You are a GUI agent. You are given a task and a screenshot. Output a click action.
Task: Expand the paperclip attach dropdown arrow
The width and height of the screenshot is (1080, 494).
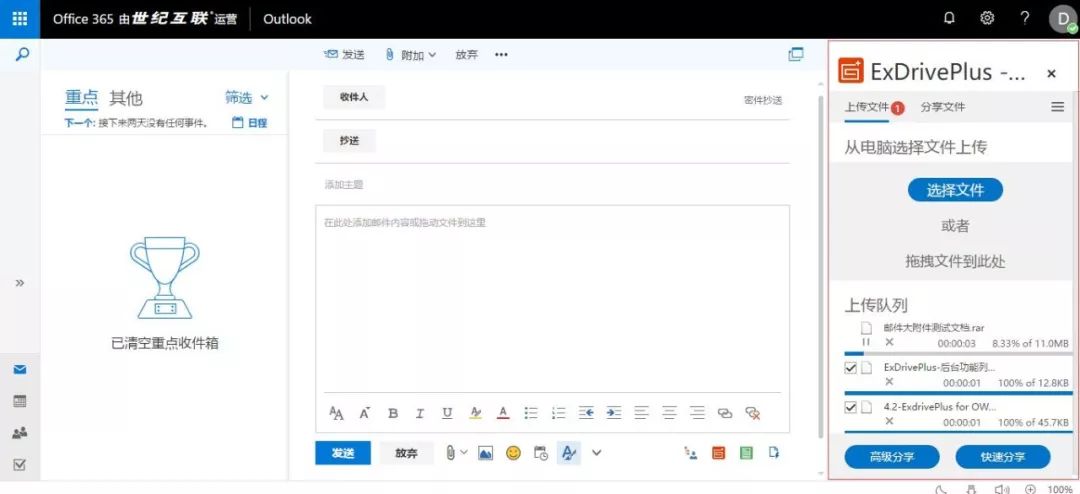464,453
